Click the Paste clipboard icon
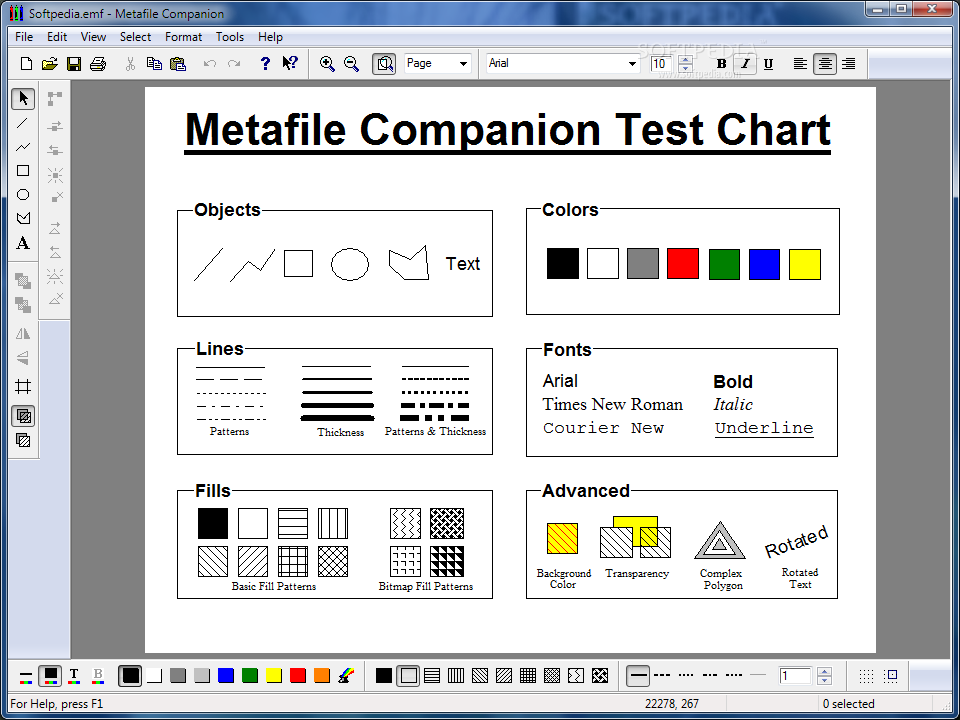The height and width of the screenshot is (720, 960). tap(178, 64)
